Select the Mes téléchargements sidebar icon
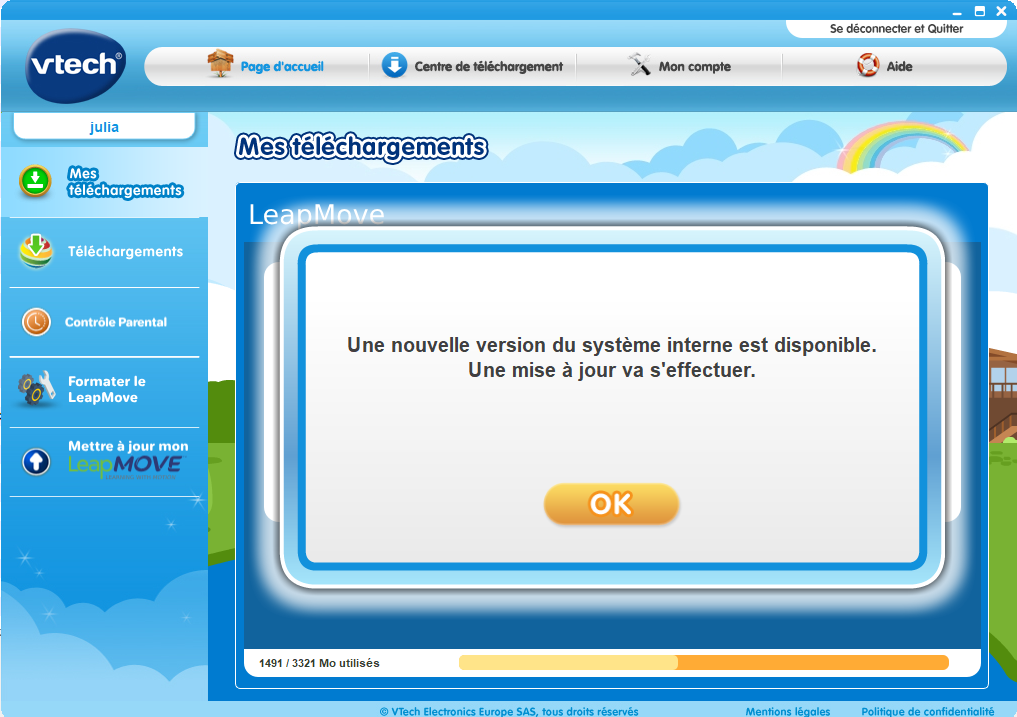This screenshot has height=717, width=1017. pyautogui.click(x=34, y=182)
